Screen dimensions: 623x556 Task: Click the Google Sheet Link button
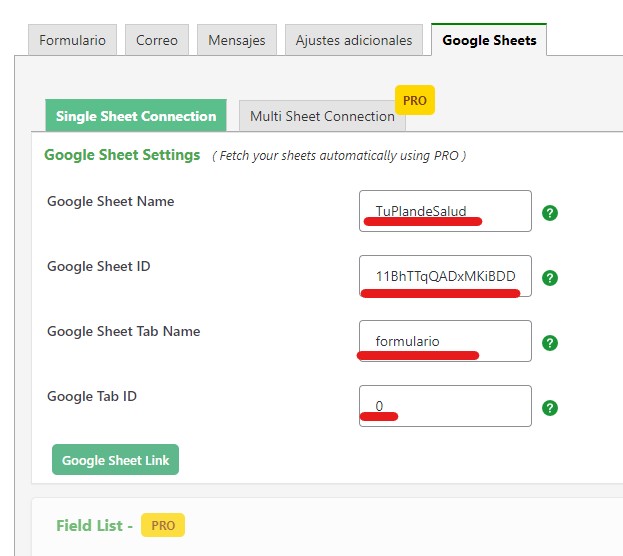click(115, 459)
